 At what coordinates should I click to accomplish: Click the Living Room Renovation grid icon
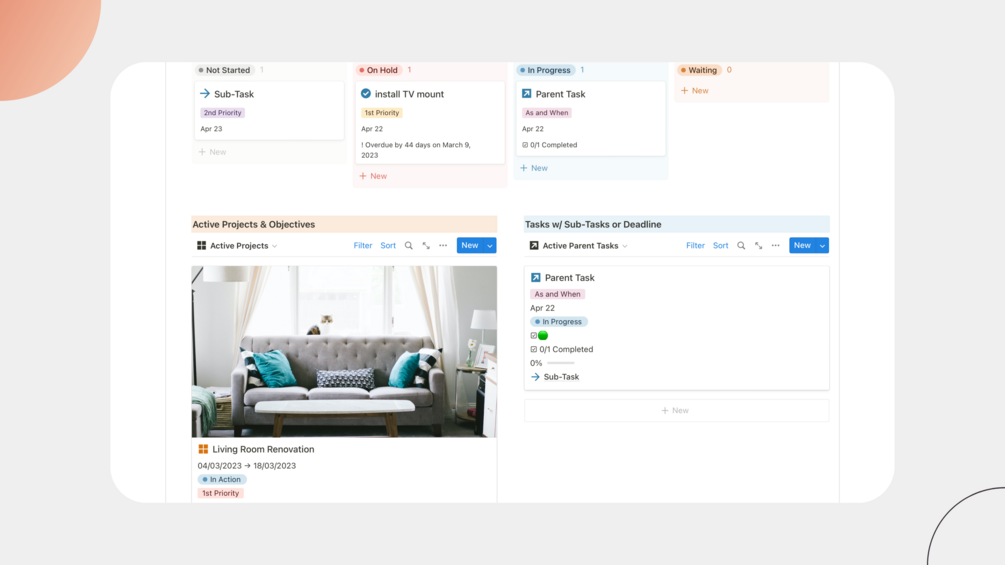point(203,449)
